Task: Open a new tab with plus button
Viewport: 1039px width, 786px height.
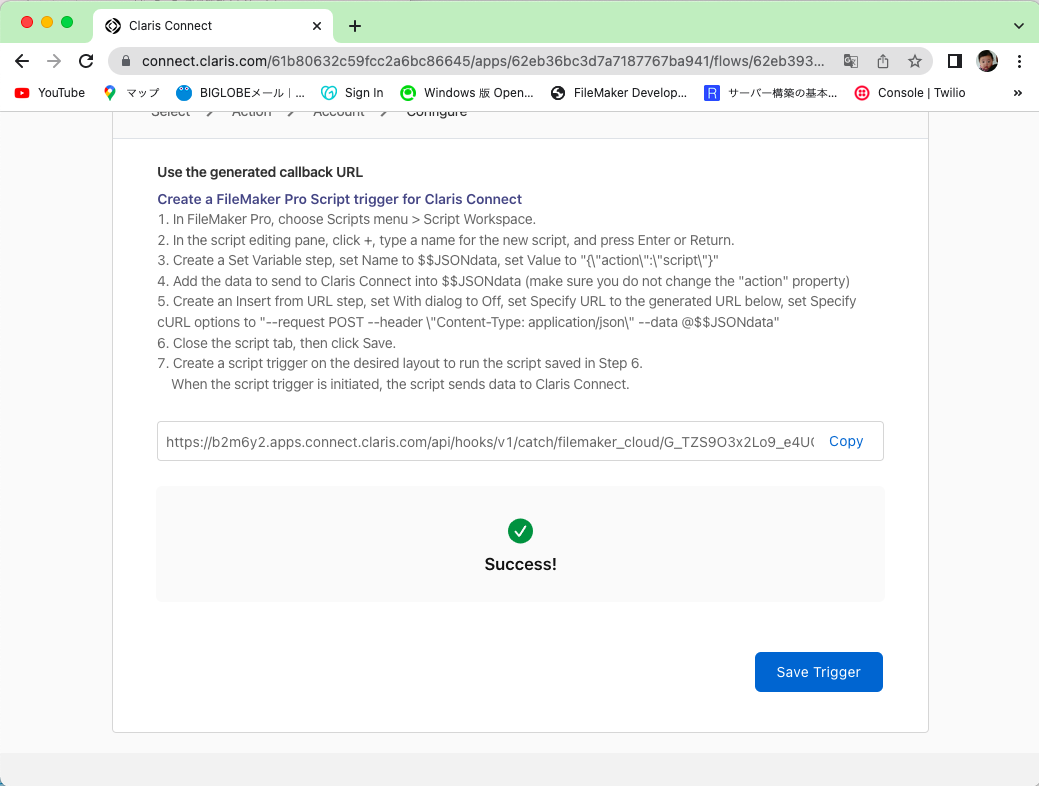Action: [x=355, y=26]
